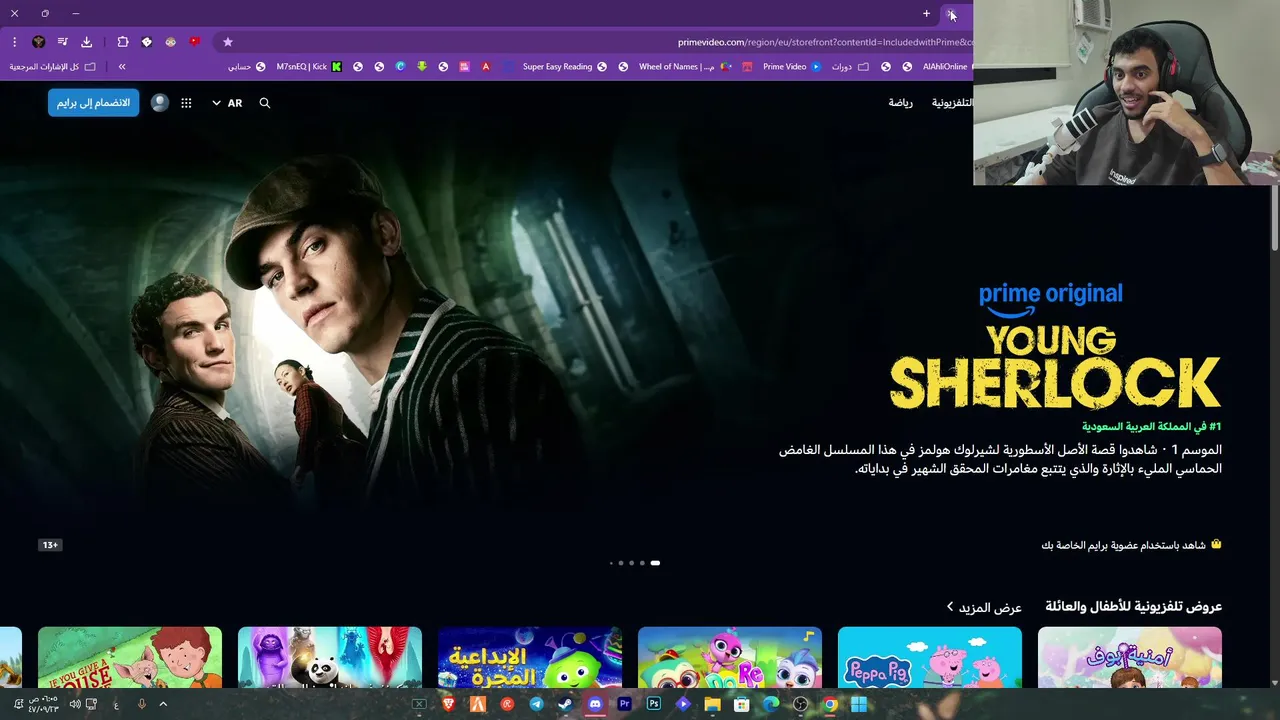Open the التلفزيونية TV menu item
The width and height of the screenshot is (1280, 720).
tap(952, 103)
